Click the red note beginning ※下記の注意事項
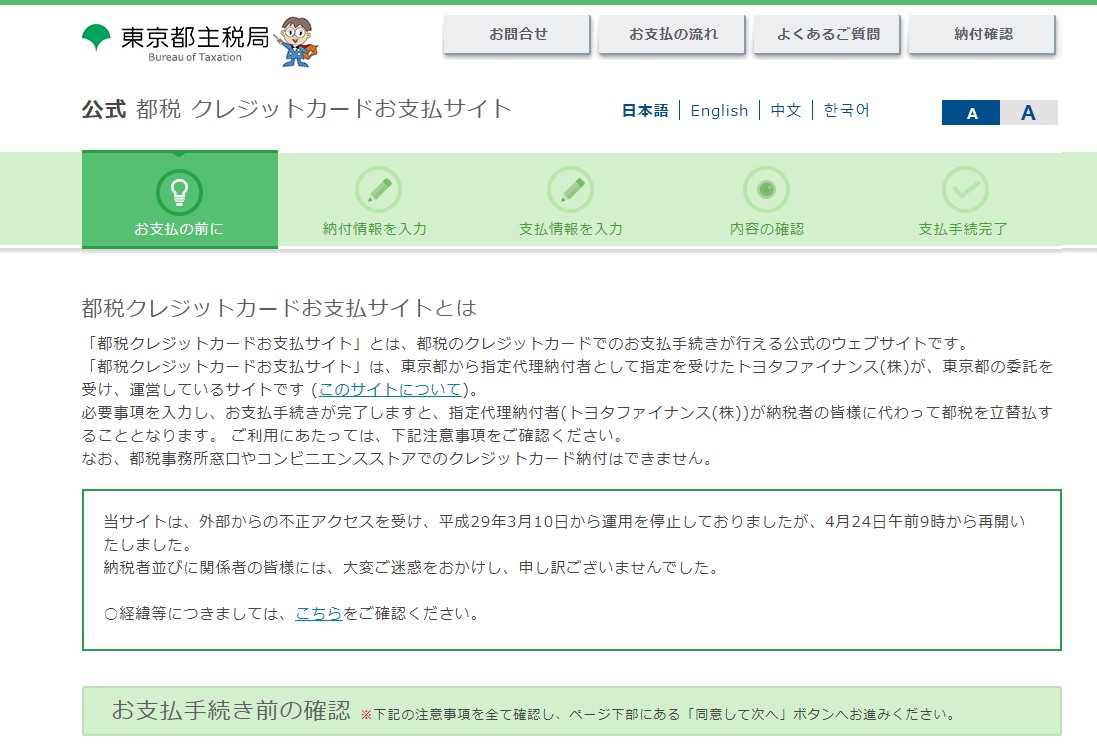The width and height of the screenshot is (1097, 750). (658, 714)
